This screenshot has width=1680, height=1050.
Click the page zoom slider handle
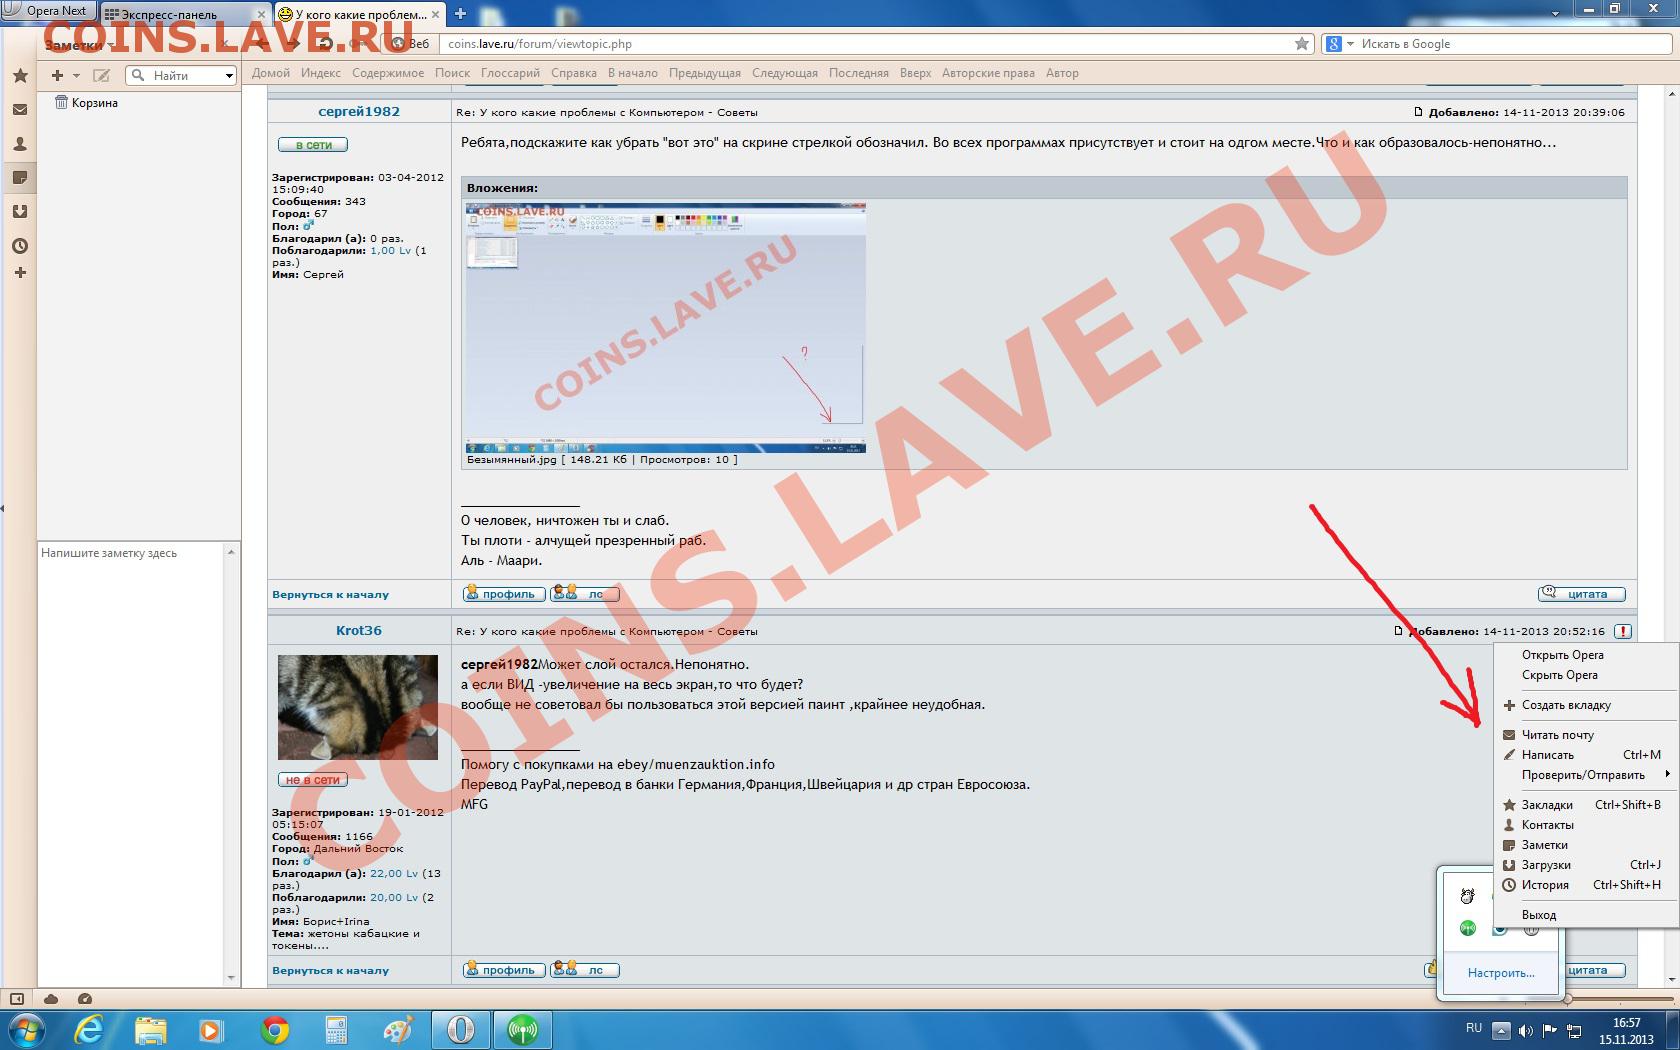pos(1567,998)
